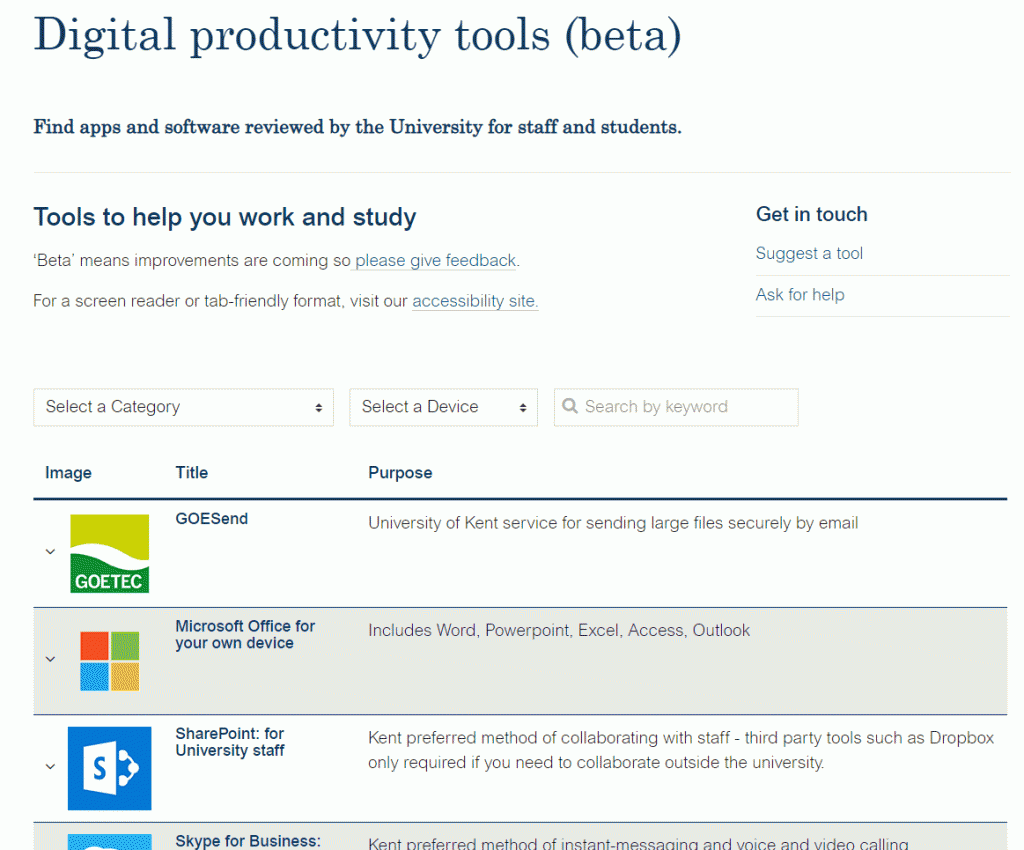Open the 'please give feedback' link

point(436,261)
